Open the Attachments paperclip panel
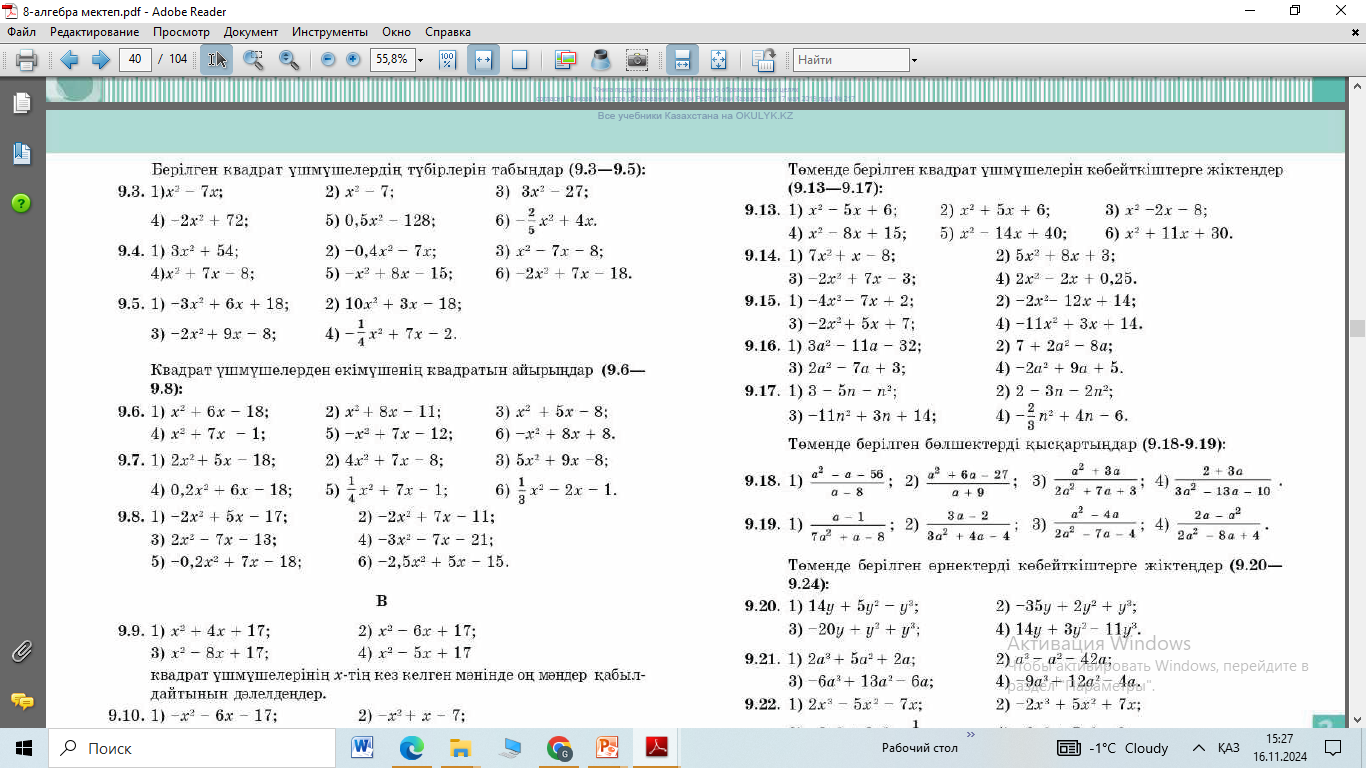Image resolution: width=1366 pixels, height=768 pixels. click(x=22, y=652)
